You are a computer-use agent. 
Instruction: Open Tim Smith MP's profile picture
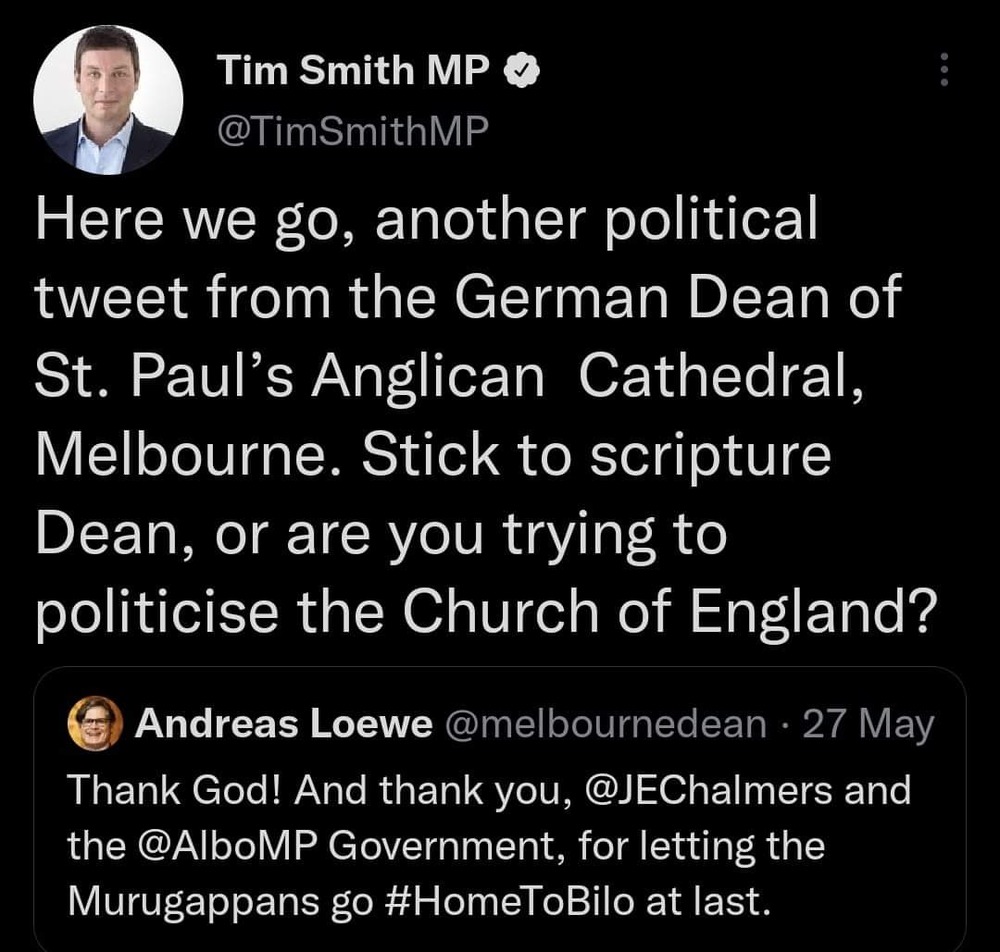click(109, 100)
